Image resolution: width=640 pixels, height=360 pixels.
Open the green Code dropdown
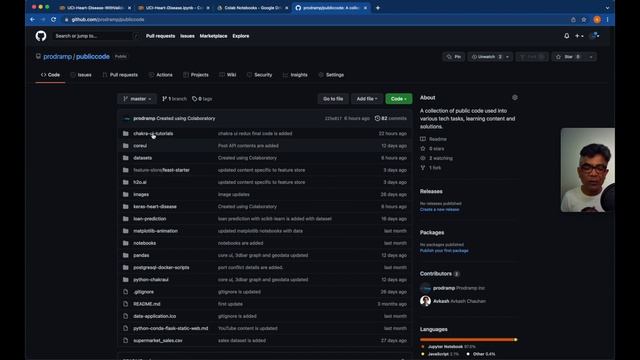click(x=398, y=99)
